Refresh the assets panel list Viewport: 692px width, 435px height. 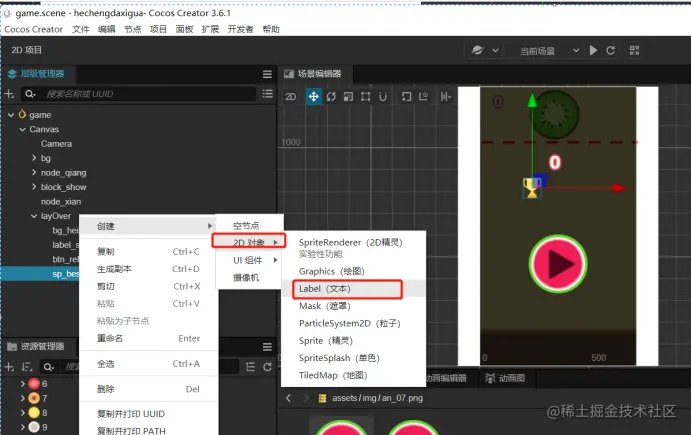267,367
